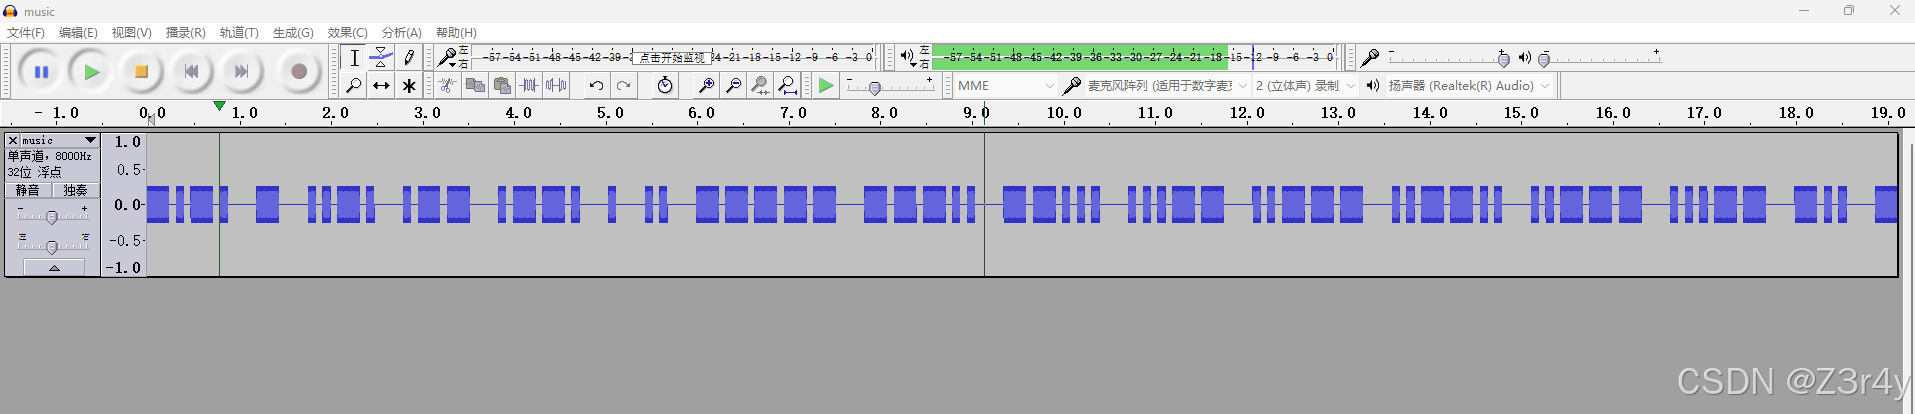Select the Draw (pencil) tool

click(x=408, y=58)
